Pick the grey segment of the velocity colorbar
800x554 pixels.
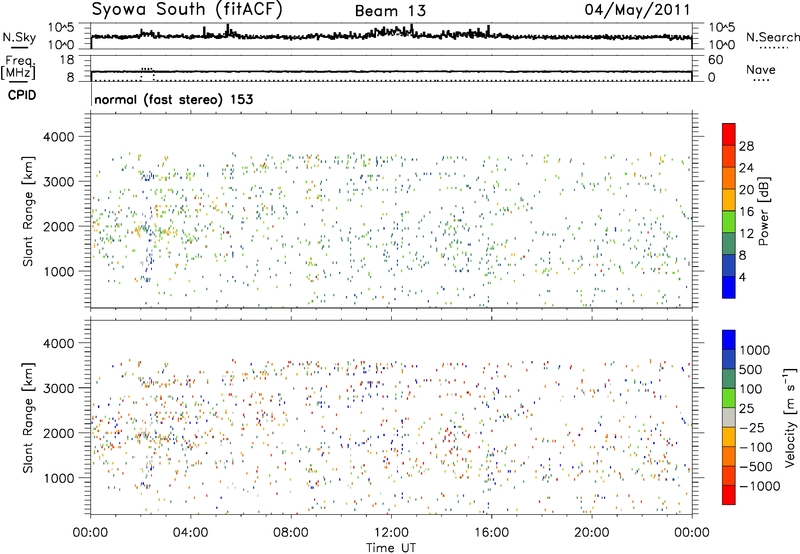(x=729, y=417)
